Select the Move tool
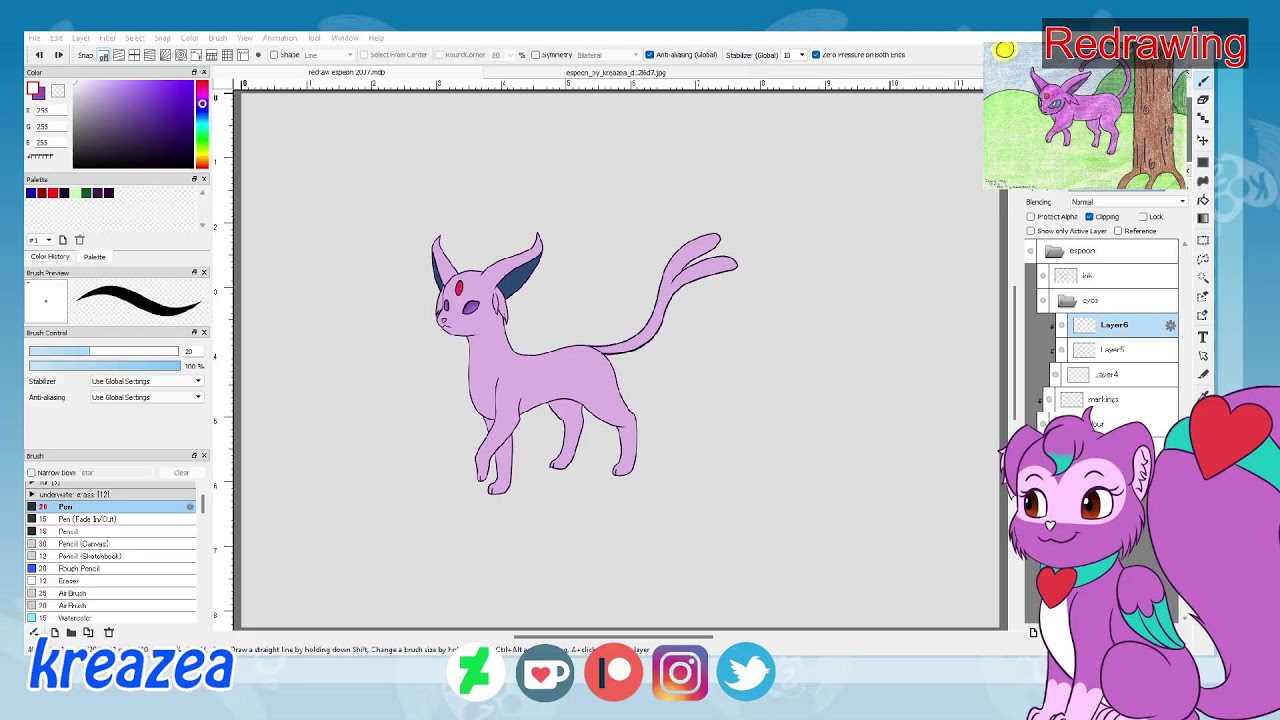This screenshot has height=720, width=1280. [1203, 140]
